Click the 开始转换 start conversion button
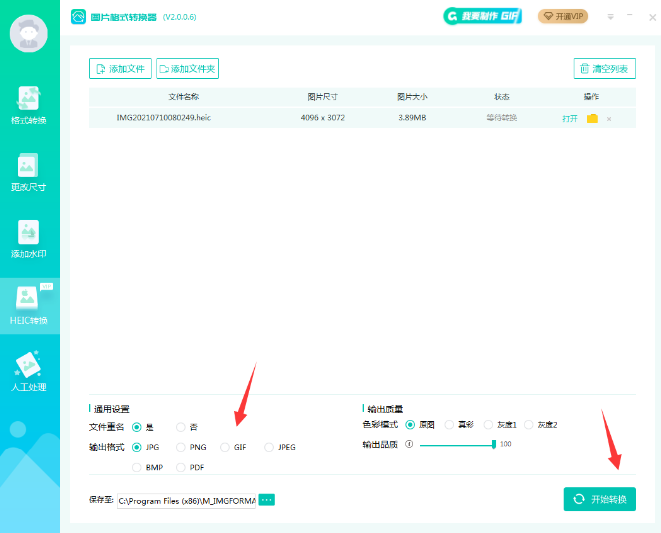 (x=599, y=499)
